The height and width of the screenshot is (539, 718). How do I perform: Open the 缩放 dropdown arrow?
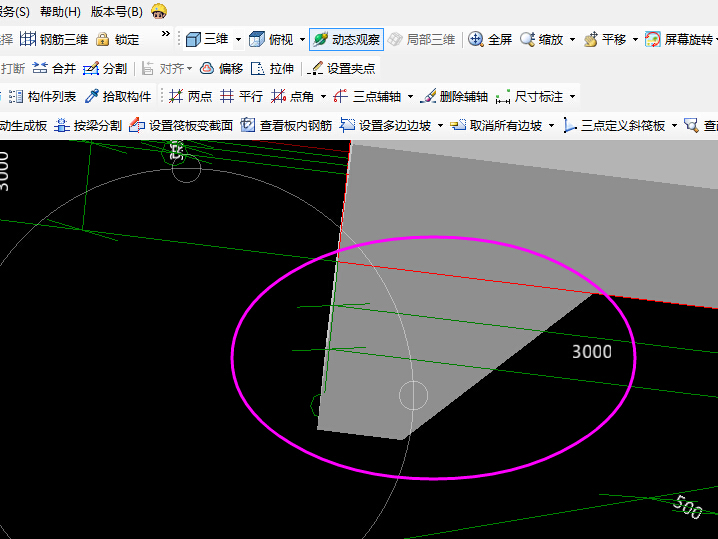coord(572,40)
